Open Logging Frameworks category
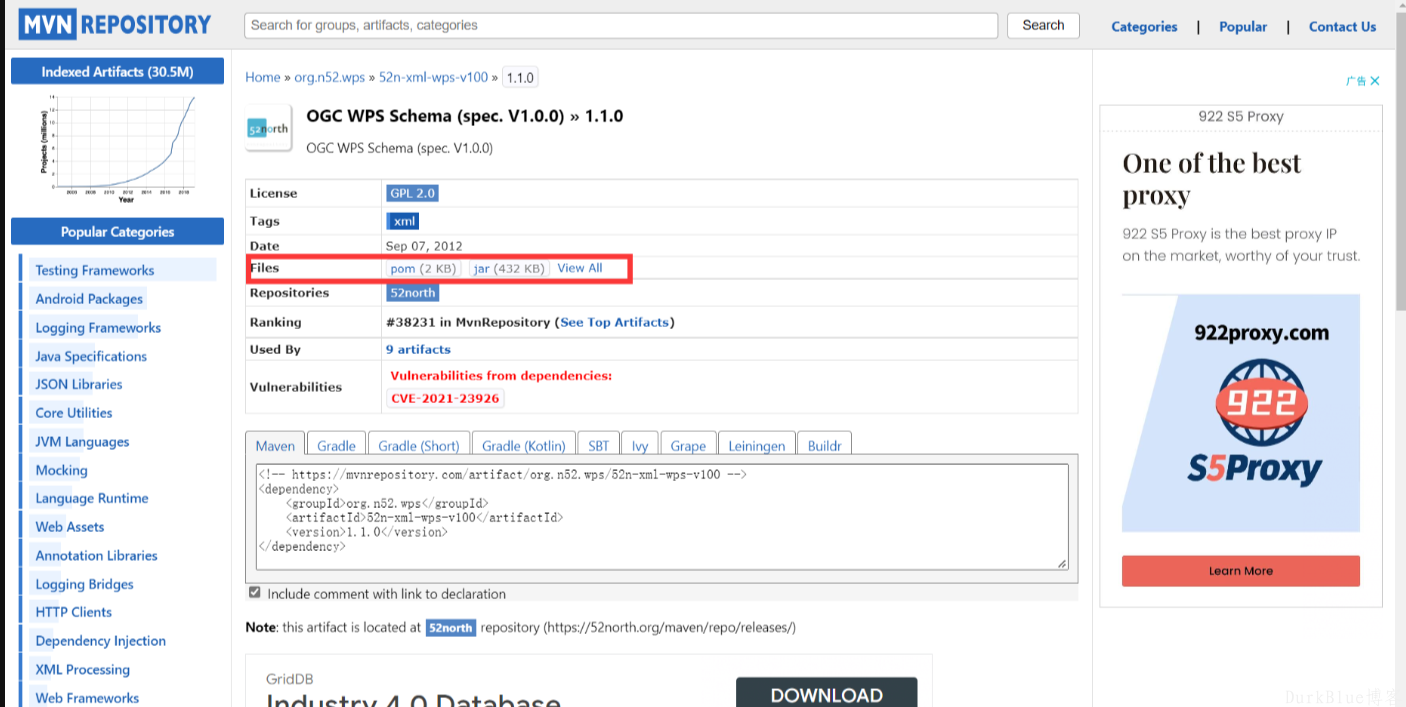The width and height of the screenshot is (1406, 707). [x=98, y=327]
